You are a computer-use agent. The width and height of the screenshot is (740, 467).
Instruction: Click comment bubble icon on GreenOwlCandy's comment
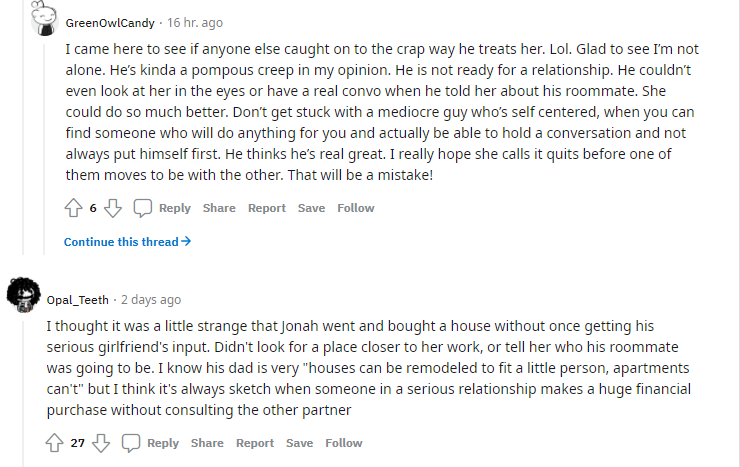pos(143,208)
